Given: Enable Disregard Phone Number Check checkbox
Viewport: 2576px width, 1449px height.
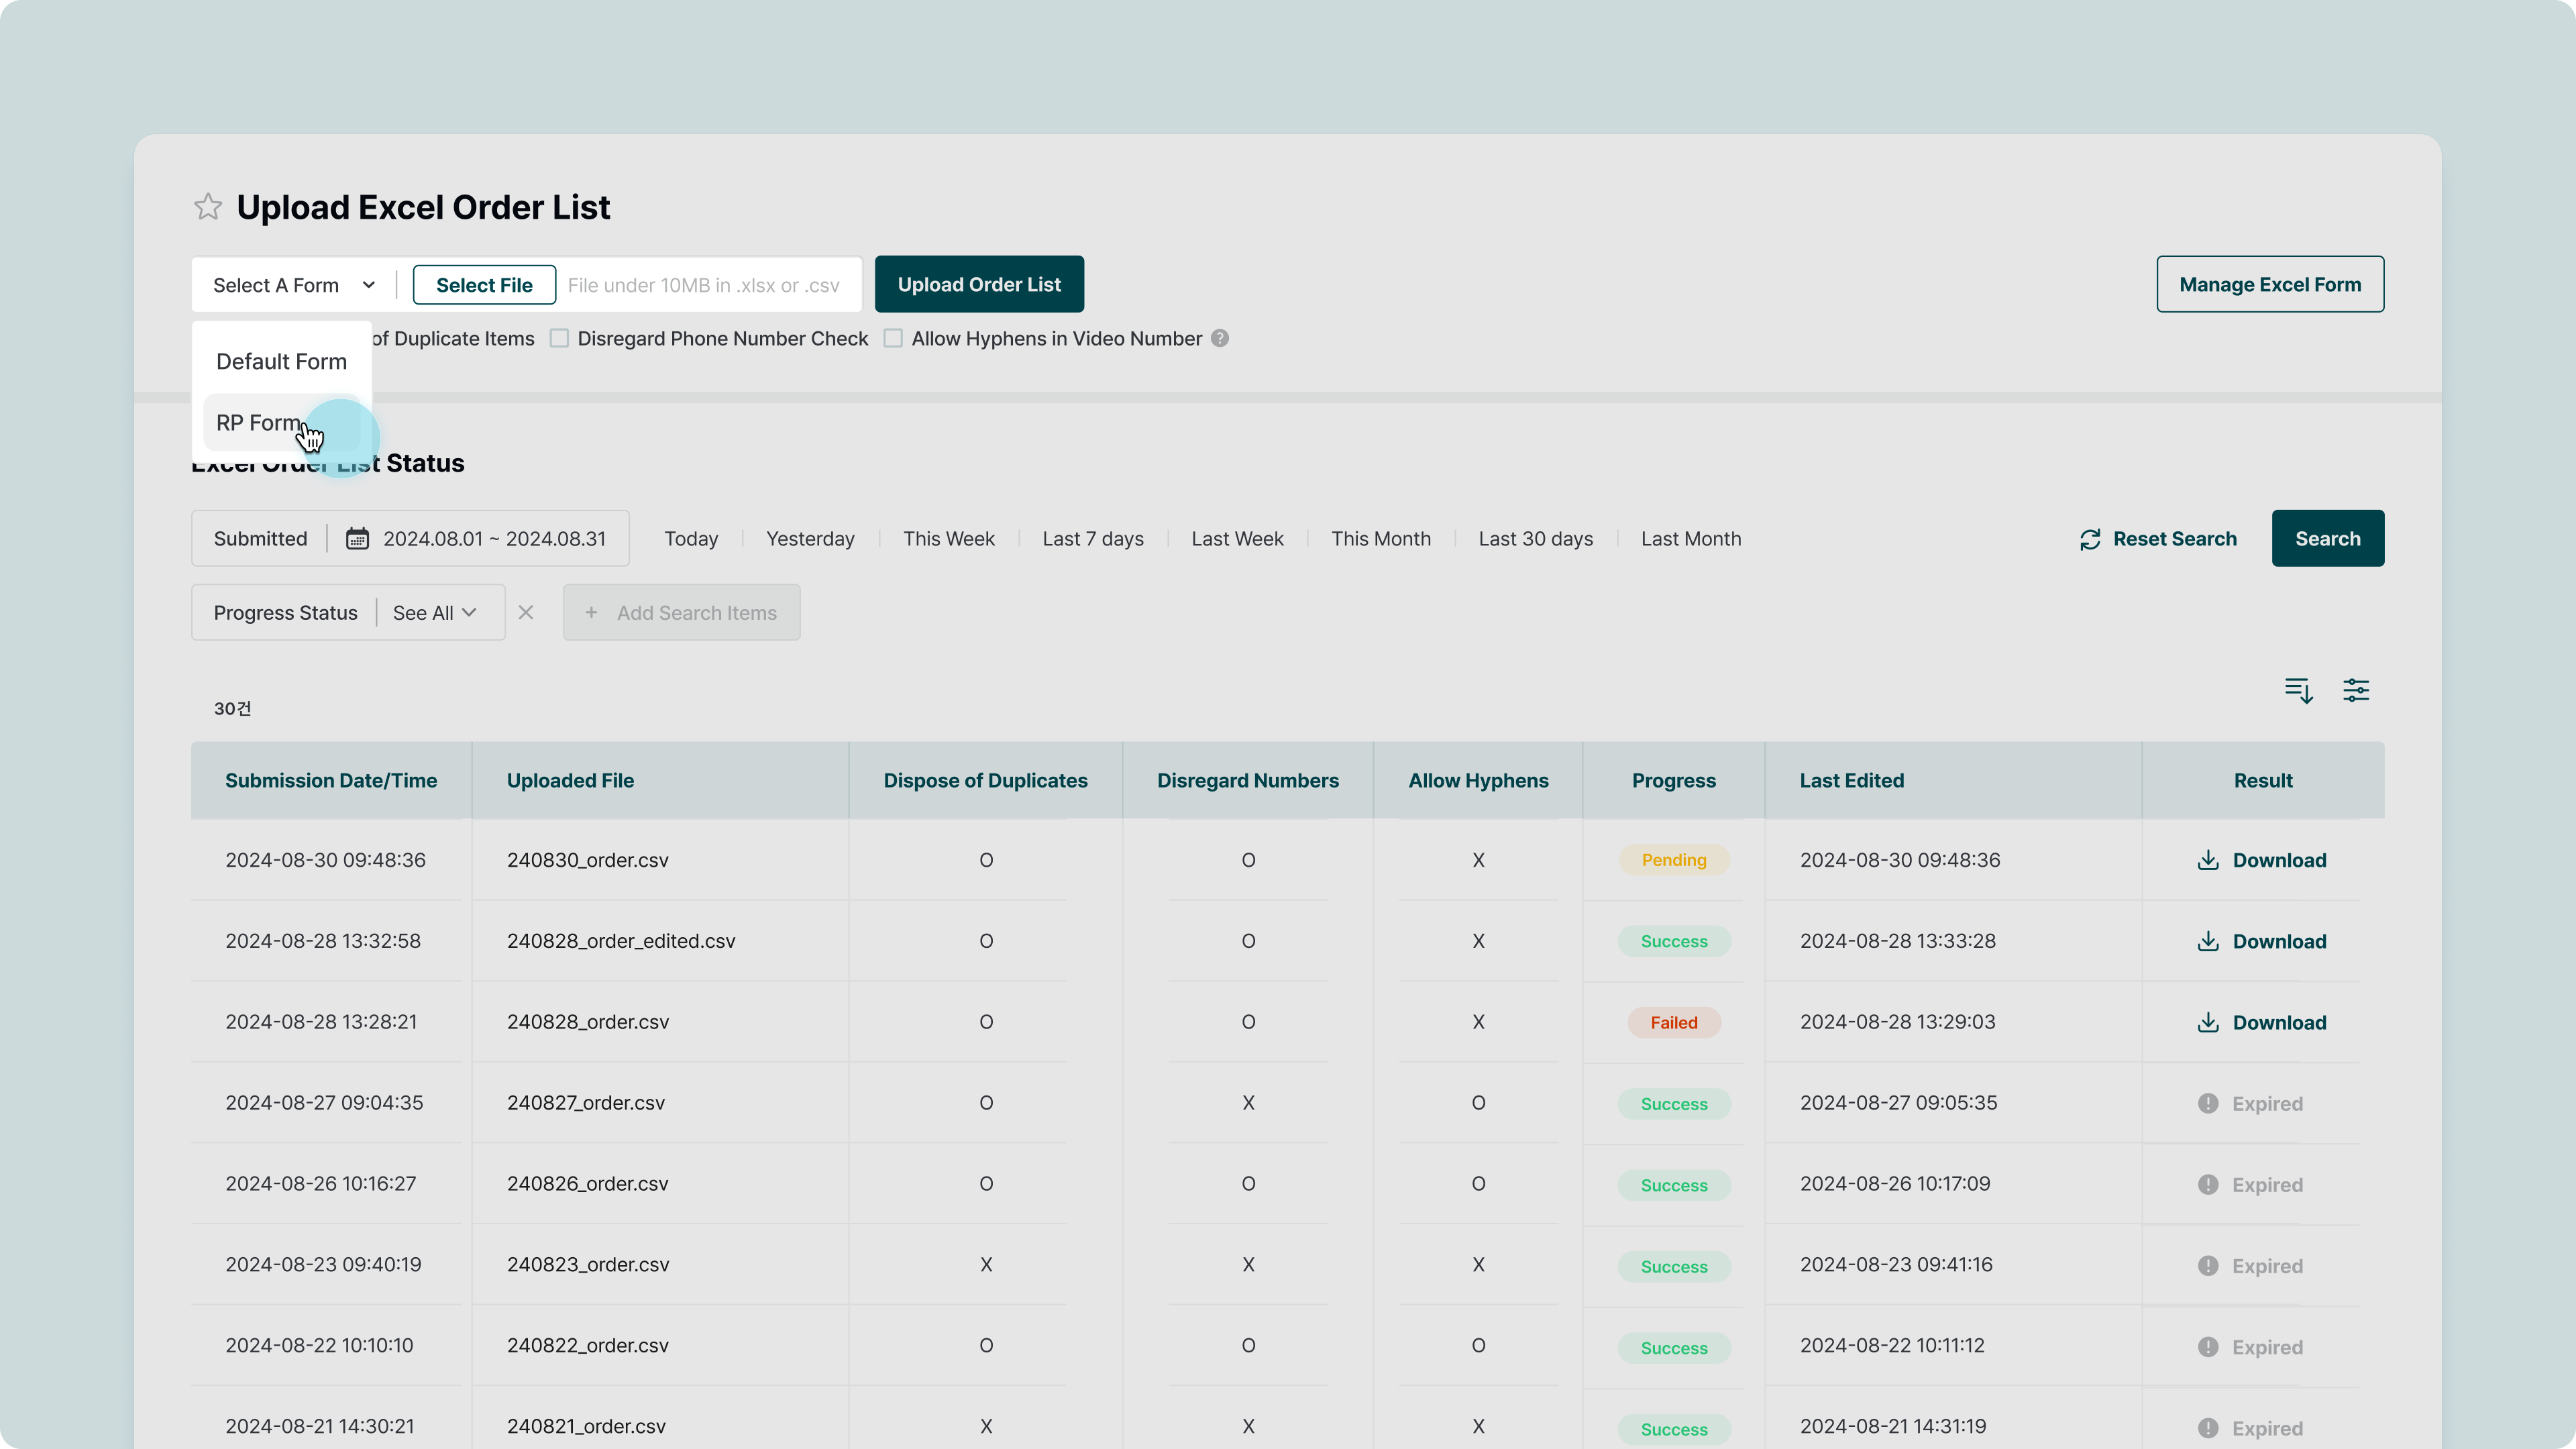Looking at the screenshot, I should [x=560, y=339].
